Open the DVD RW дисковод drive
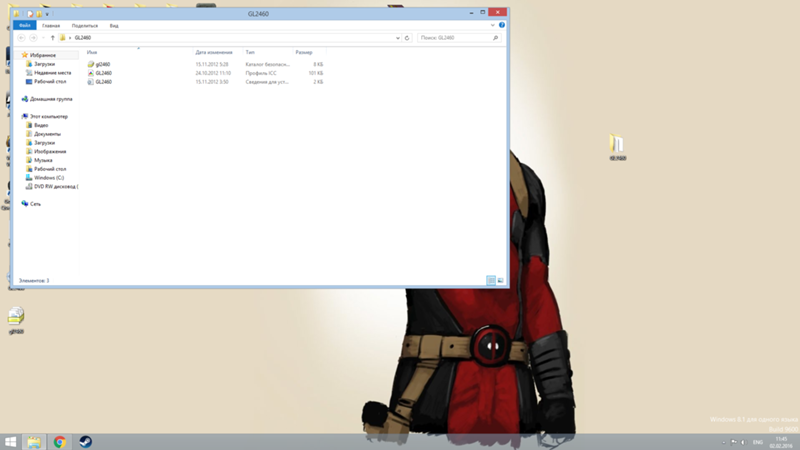Image resolution: width=800 pixels, height=450 pixels. (56, 187)
